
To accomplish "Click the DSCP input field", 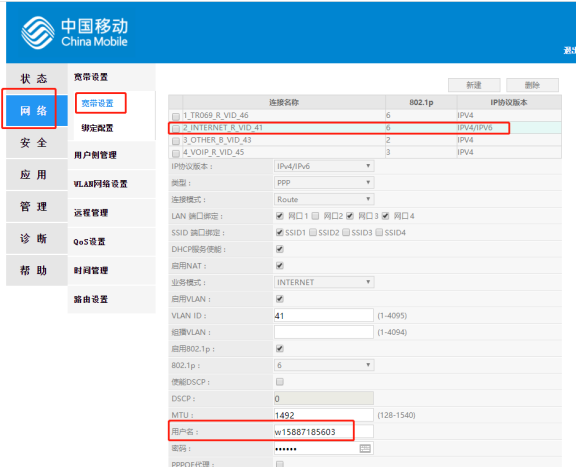I will pos(324,398).
